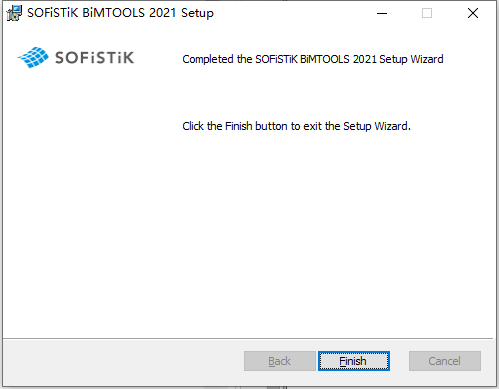Click the horizontal separator line above the buttons

[x=248, y=339]
